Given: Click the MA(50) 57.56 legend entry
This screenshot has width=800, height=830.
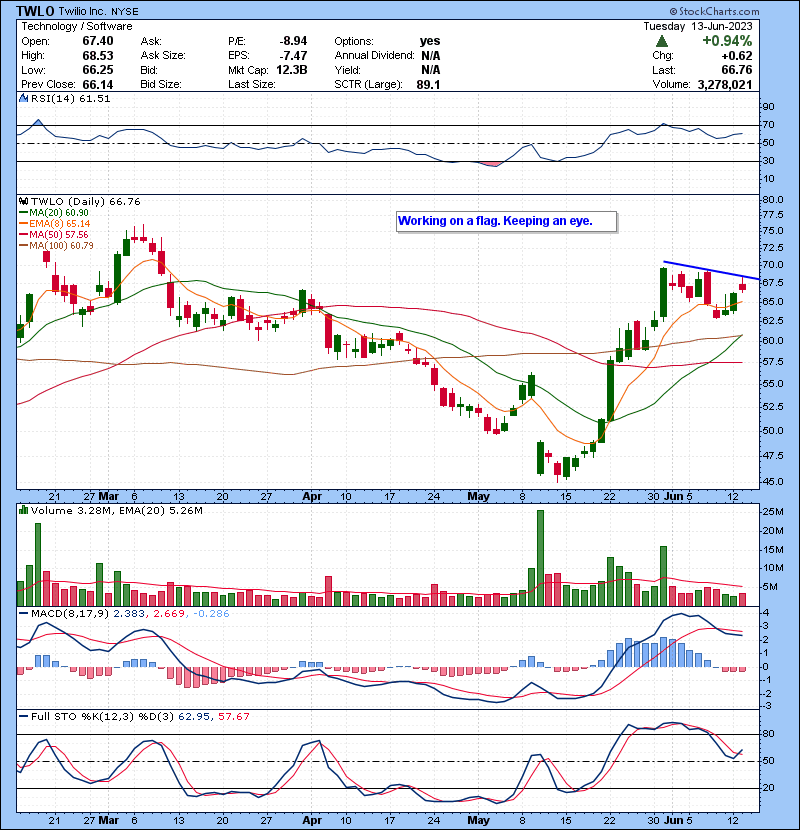Looking at the screenshot, I should [53, 234].
